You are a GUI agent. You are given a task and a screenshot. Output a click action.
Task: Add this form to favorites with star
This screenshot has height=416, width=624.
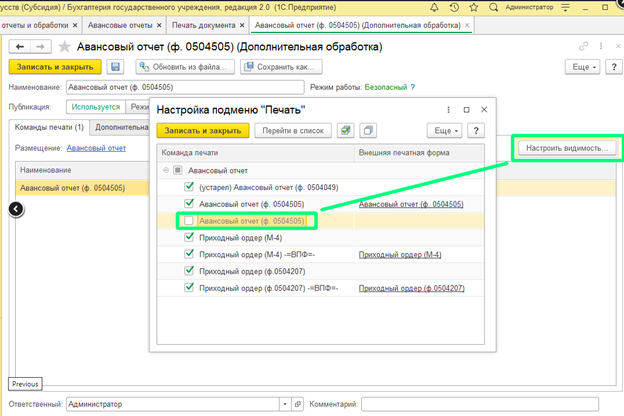[67, 46]
